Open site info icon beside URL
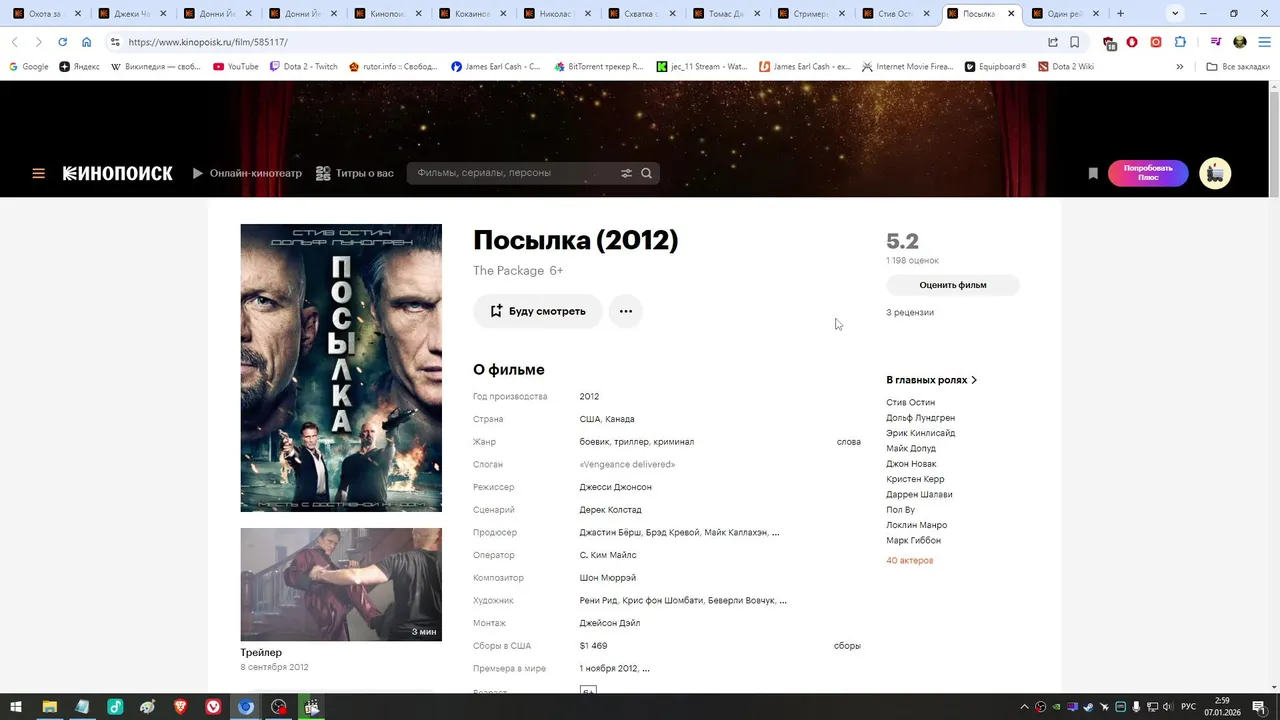 (115, 42)
